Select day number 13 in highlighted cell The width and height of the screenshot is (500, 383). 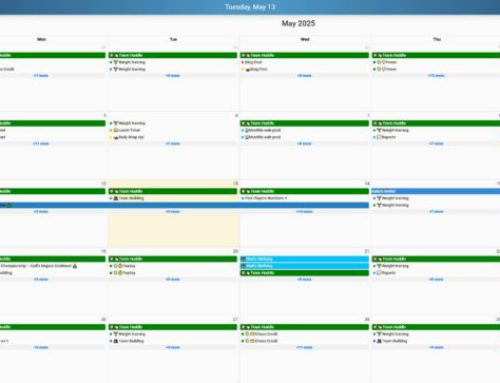pyautogui.click(x=235, y=183)
